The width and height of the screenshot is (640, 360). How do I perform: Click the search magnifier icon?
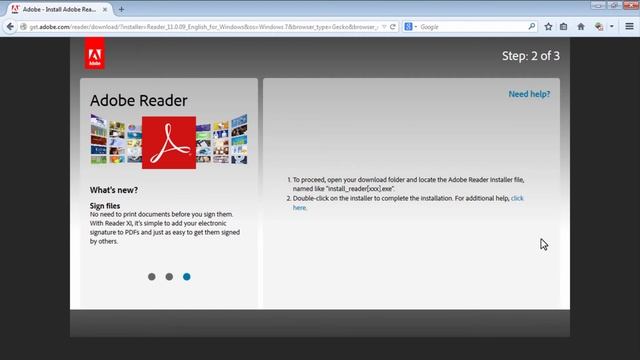click(531, 27)
